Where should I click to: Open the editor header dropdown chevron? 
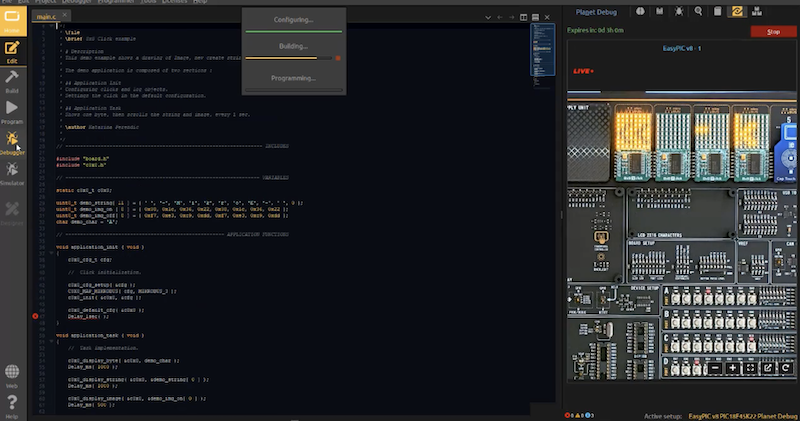(488, 17)
